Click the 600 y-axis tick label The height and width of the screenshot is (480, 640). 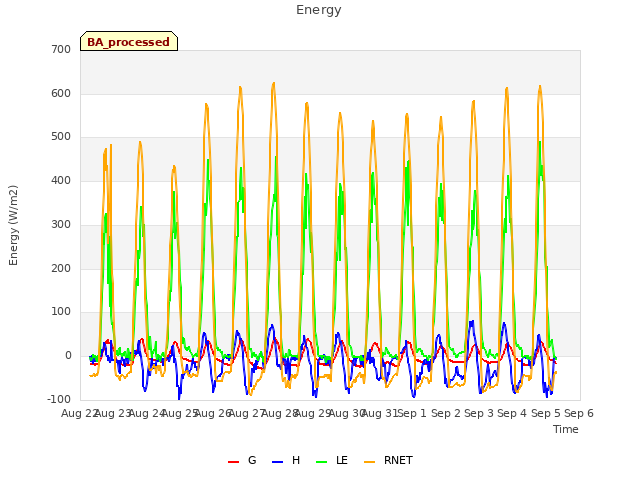61,93
